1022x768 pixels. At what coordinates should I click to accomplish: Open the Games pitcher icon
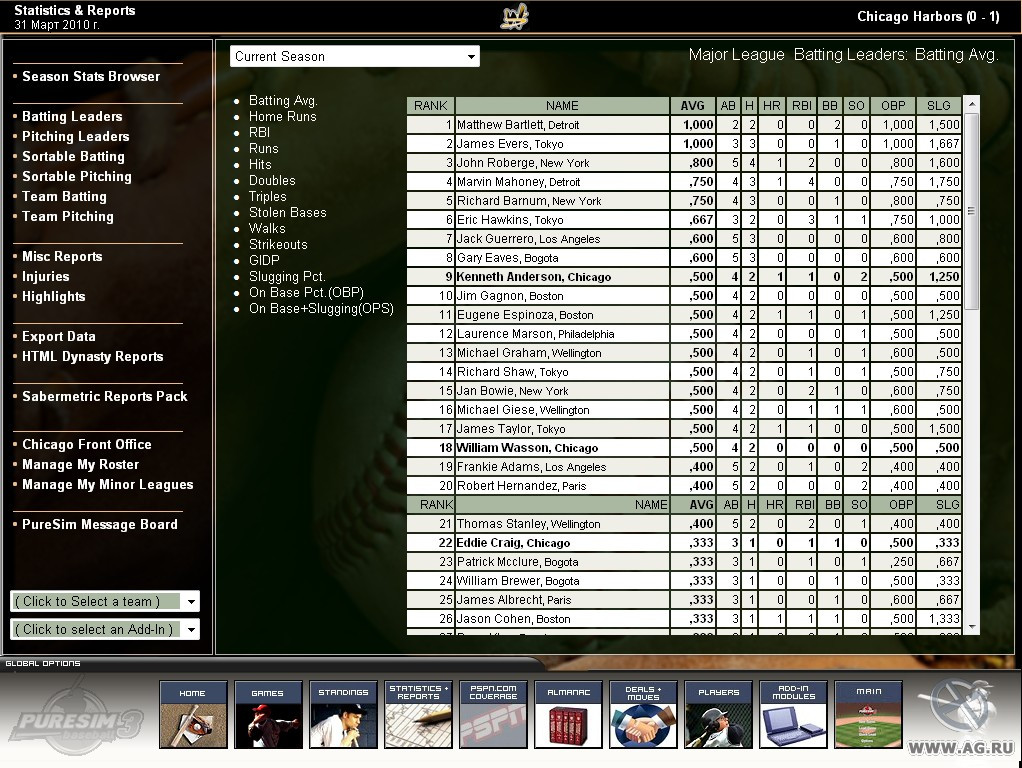(268, 715)
